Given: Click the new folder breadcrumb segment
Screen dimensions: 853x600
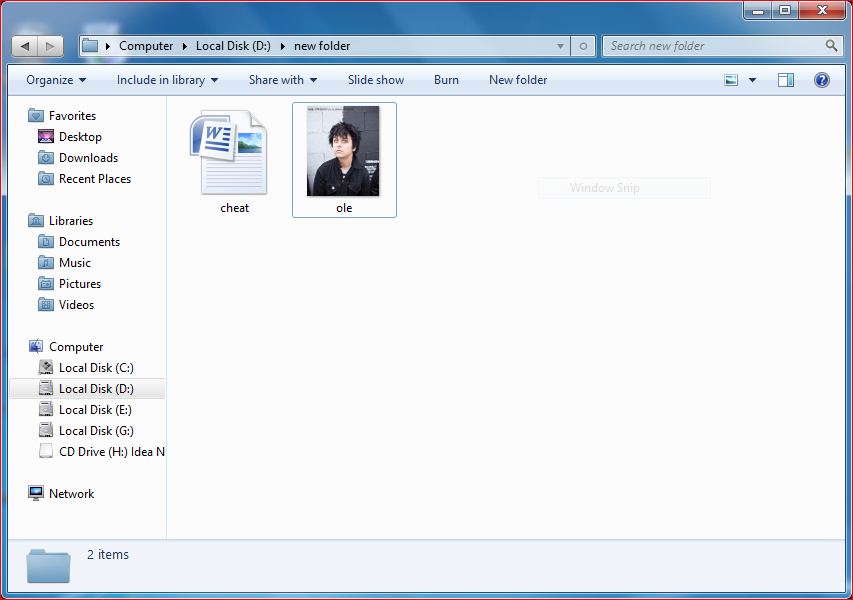Looking at the screenshot, I should pyautogui.click(x=322, y=46).
